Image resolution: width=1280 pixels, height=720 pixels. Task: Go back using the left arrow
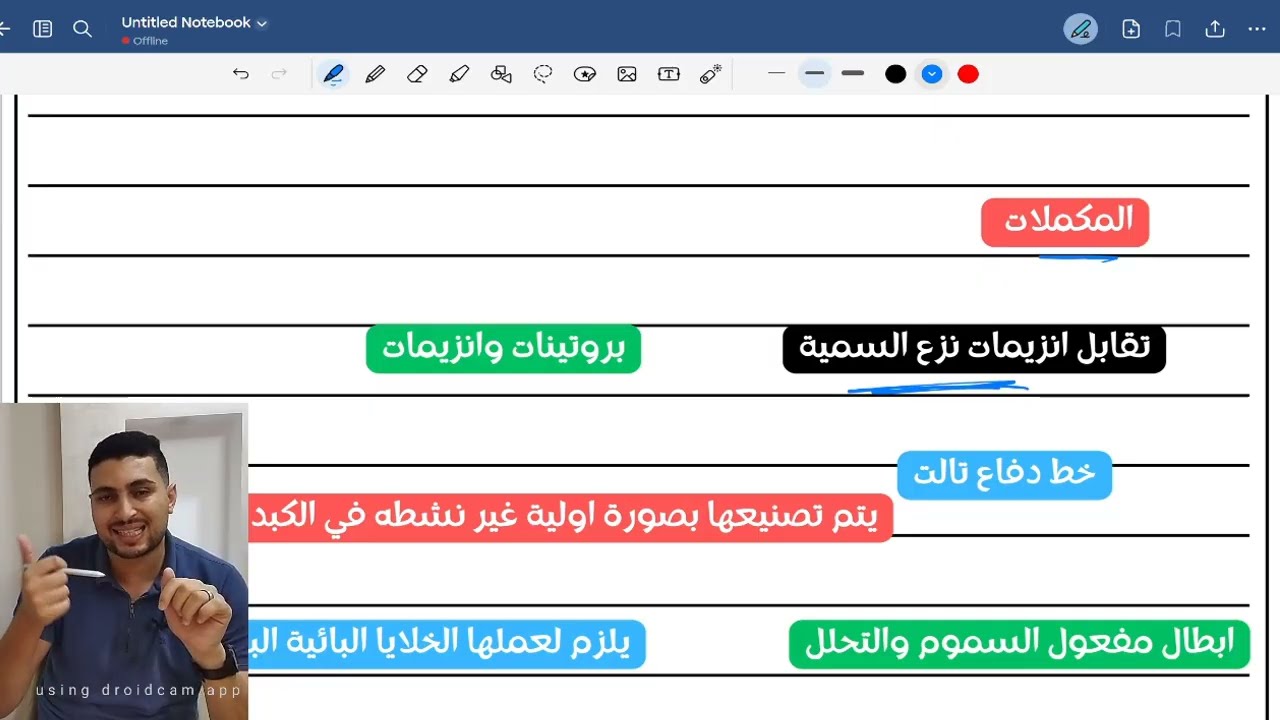point(4,29)
